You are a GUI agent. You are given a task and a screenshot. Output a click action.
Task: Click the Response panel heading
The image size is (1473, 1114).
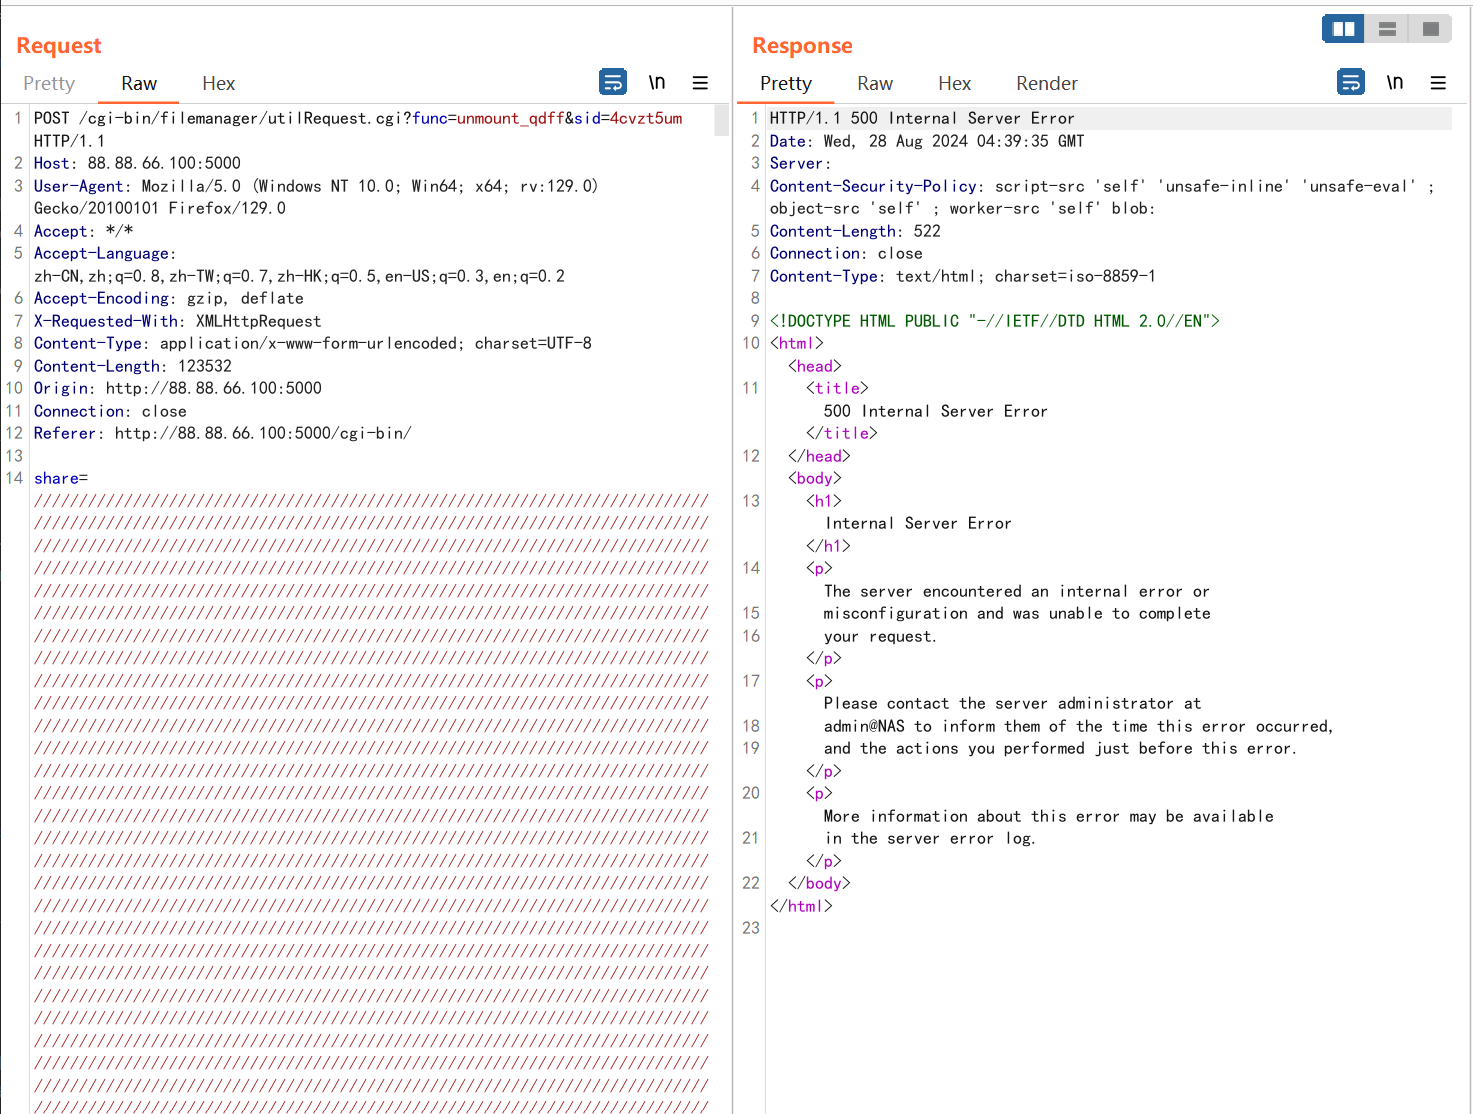pyautogui.click(x=802, y=45)
